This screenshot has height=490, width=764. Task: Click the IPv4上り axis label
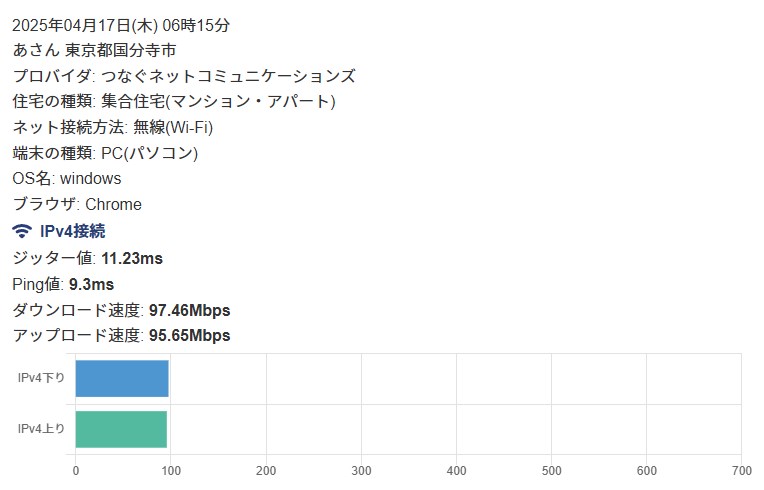click(x=41, y=429)
